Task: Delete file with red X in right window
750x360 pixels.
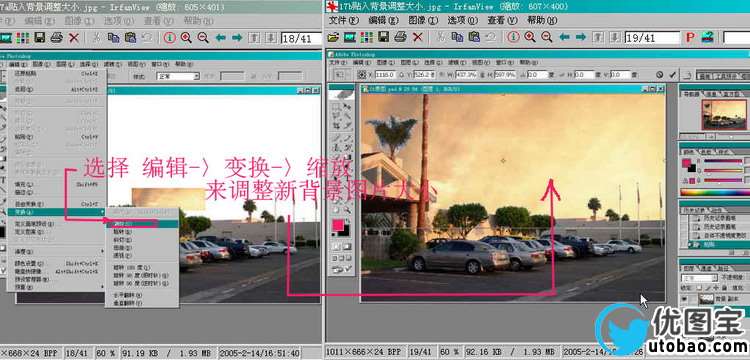Action: [x=418, y=37]
